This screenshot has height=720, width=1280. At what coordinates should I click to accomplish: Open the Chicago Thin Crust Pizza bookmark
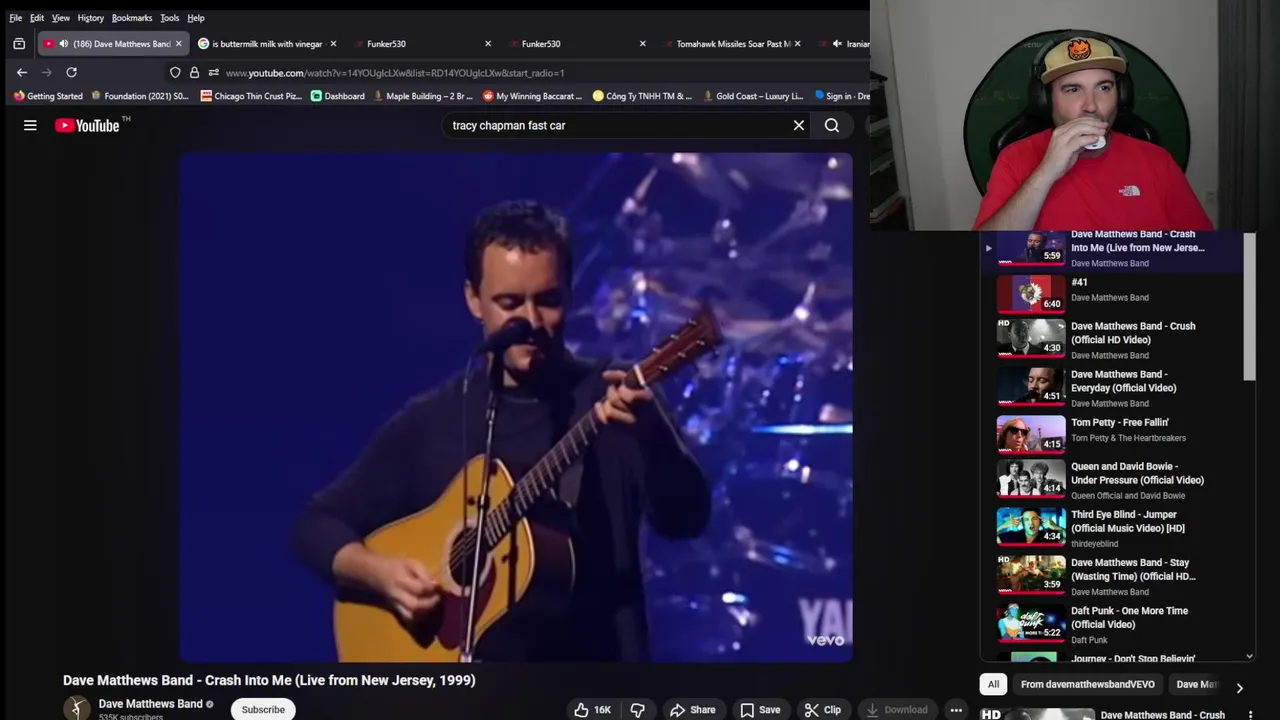pyautogui.click(x=251, y=96)
